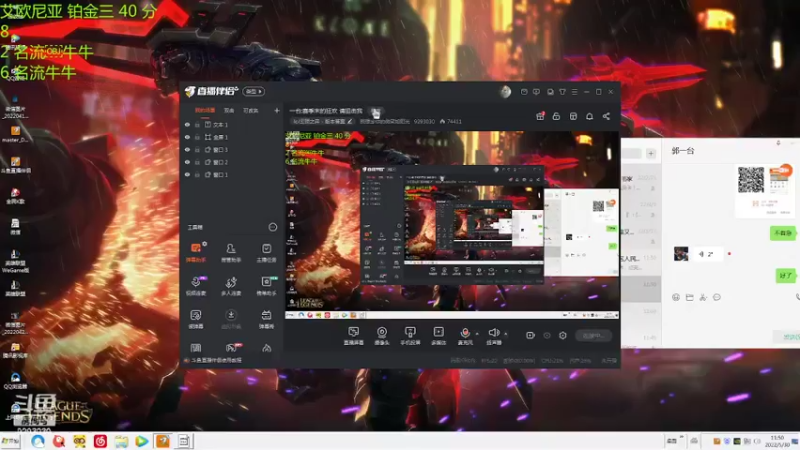Switch to the third scene tab
The image size is (800, 450).
coord(251,110)
